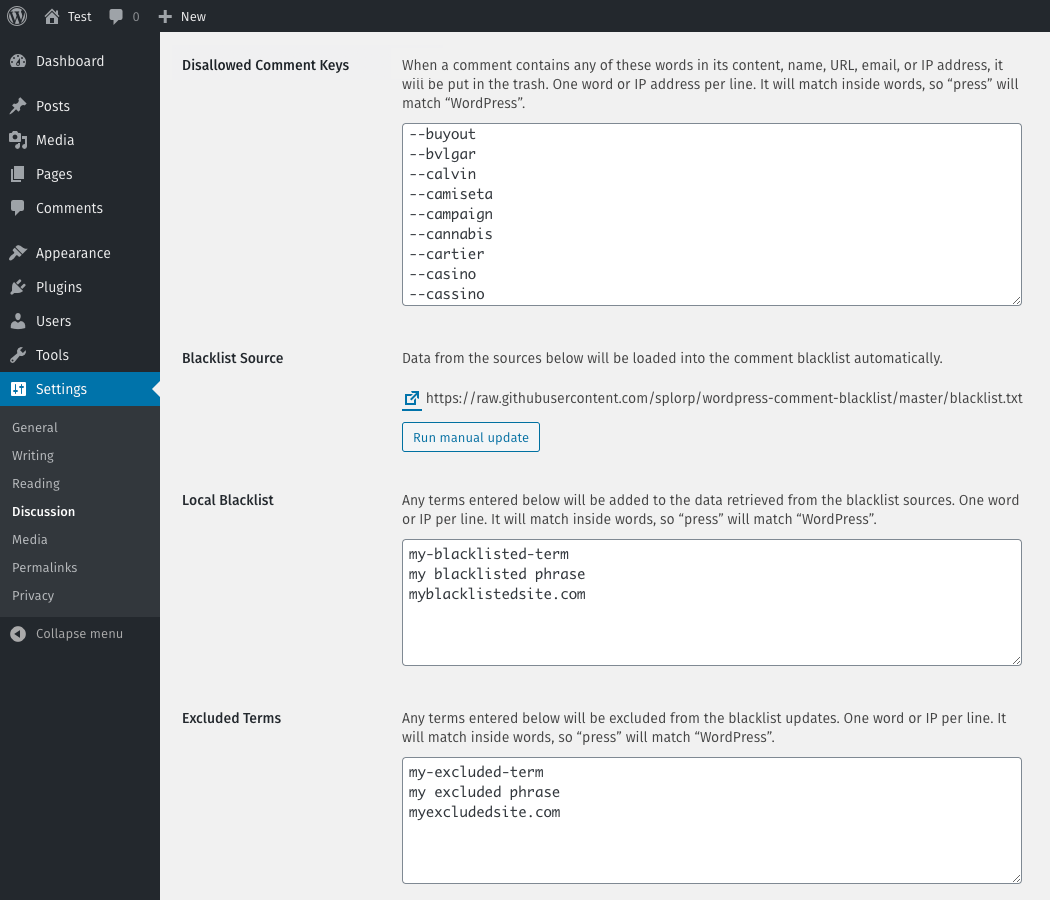Image resolution: width=1050 pixels, height=900 pixels.
Task: Open the Plugins menu
Action: point(80,287)
